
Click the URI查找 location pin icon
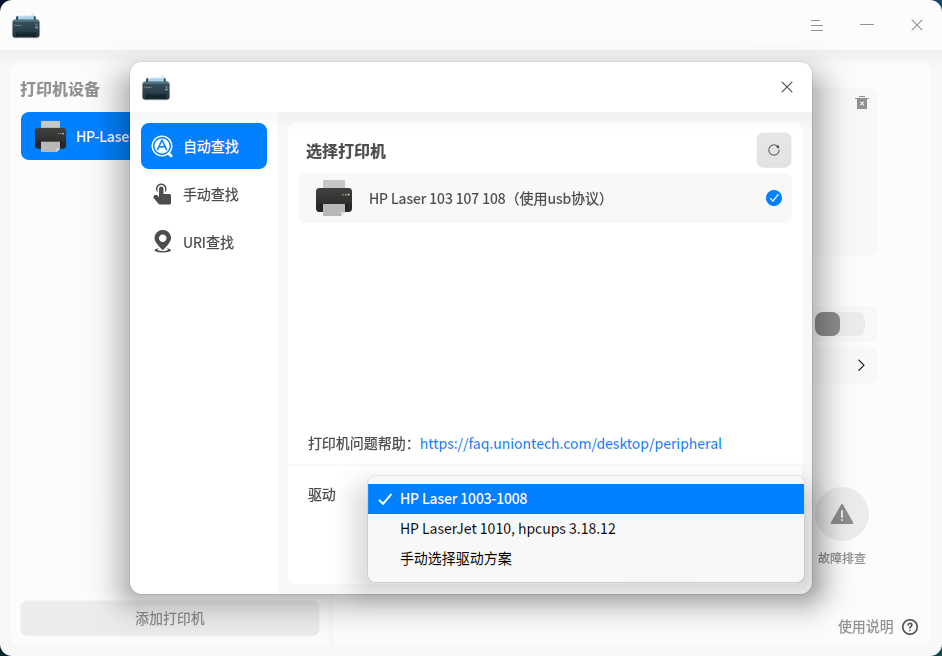(x=162, y=242)
